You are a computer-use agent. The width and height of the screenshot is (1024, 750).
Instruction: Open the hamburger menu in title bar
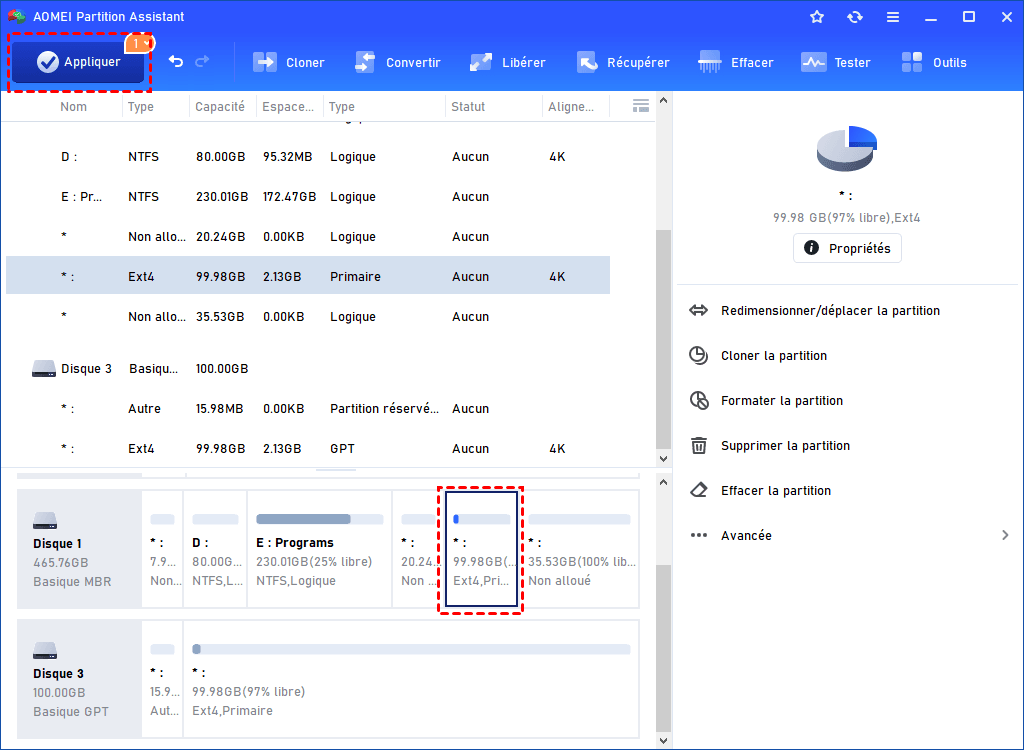coord(893,17)
